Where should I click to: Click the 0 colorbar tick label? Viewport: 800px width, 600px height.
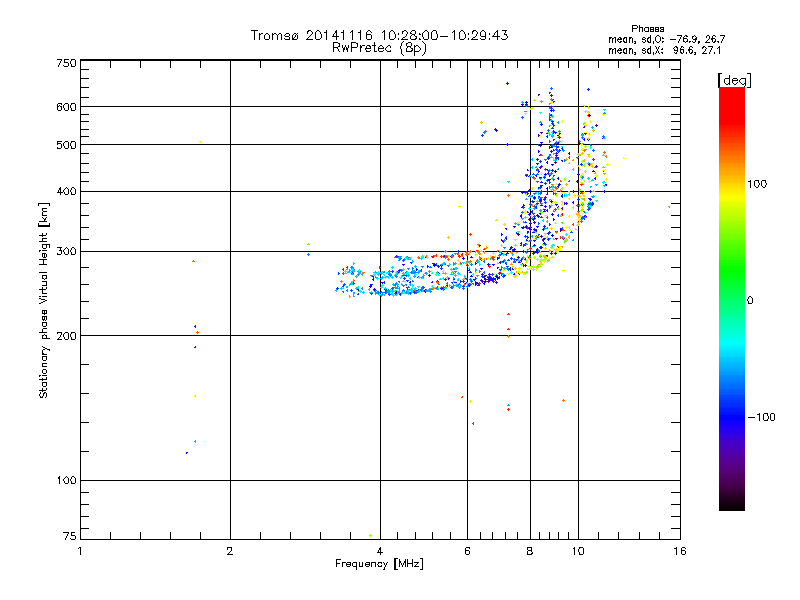750,301
